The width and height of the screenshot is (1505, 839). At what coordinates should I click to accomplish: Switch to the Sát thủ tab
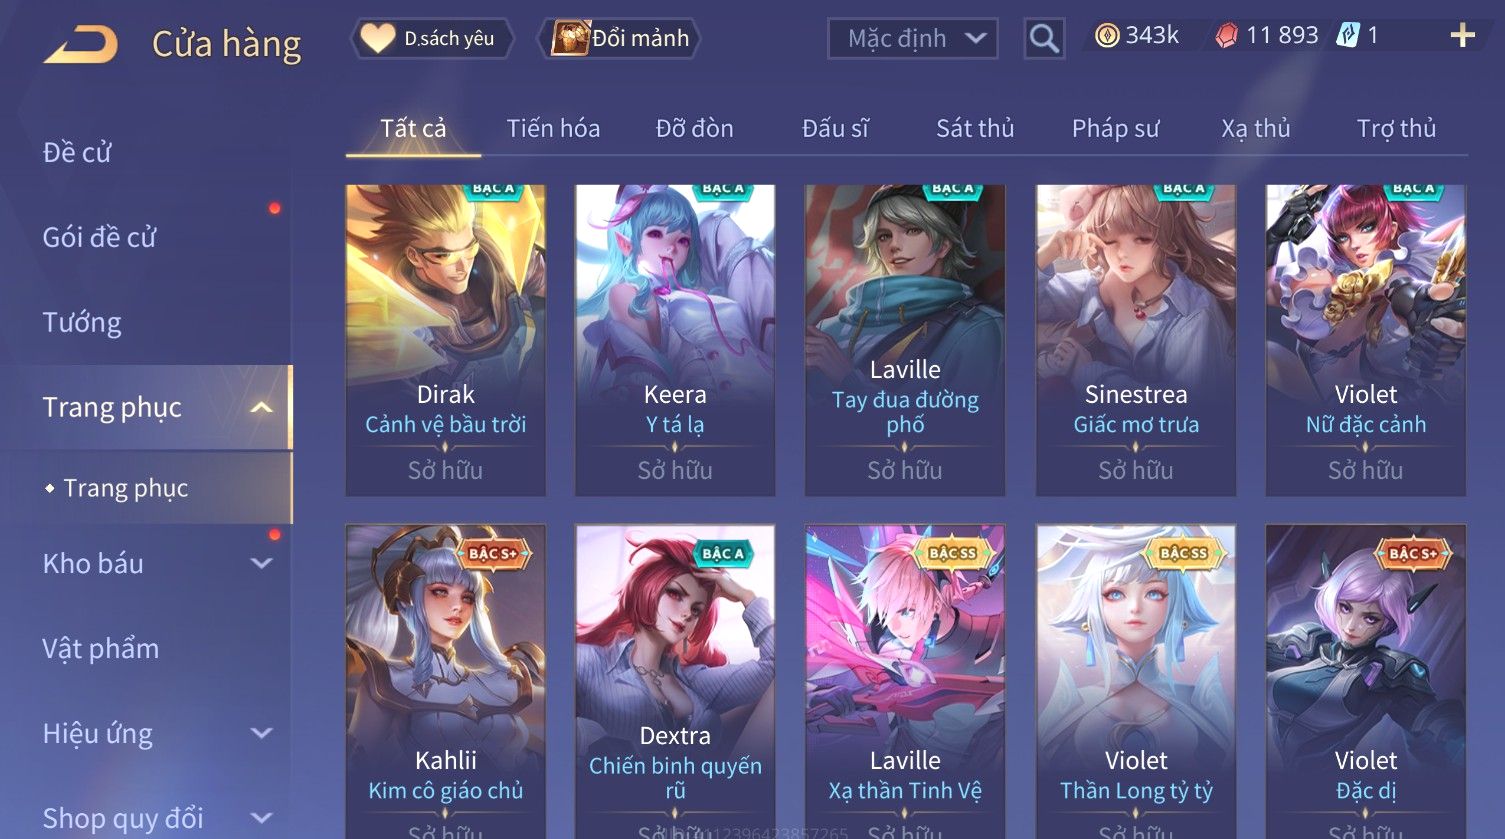coord(975,128)
